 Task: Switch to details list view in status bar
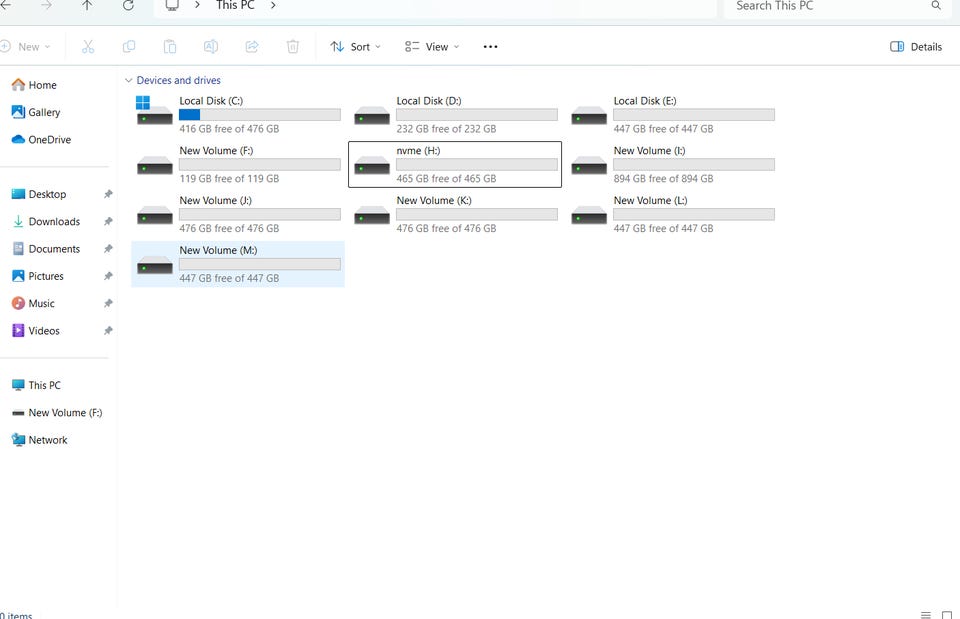[x=926, y=615]
